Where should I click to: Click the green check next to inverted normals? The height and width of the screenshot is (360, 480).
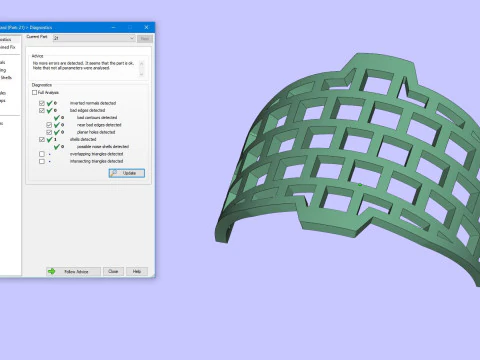tap(50, 103)
